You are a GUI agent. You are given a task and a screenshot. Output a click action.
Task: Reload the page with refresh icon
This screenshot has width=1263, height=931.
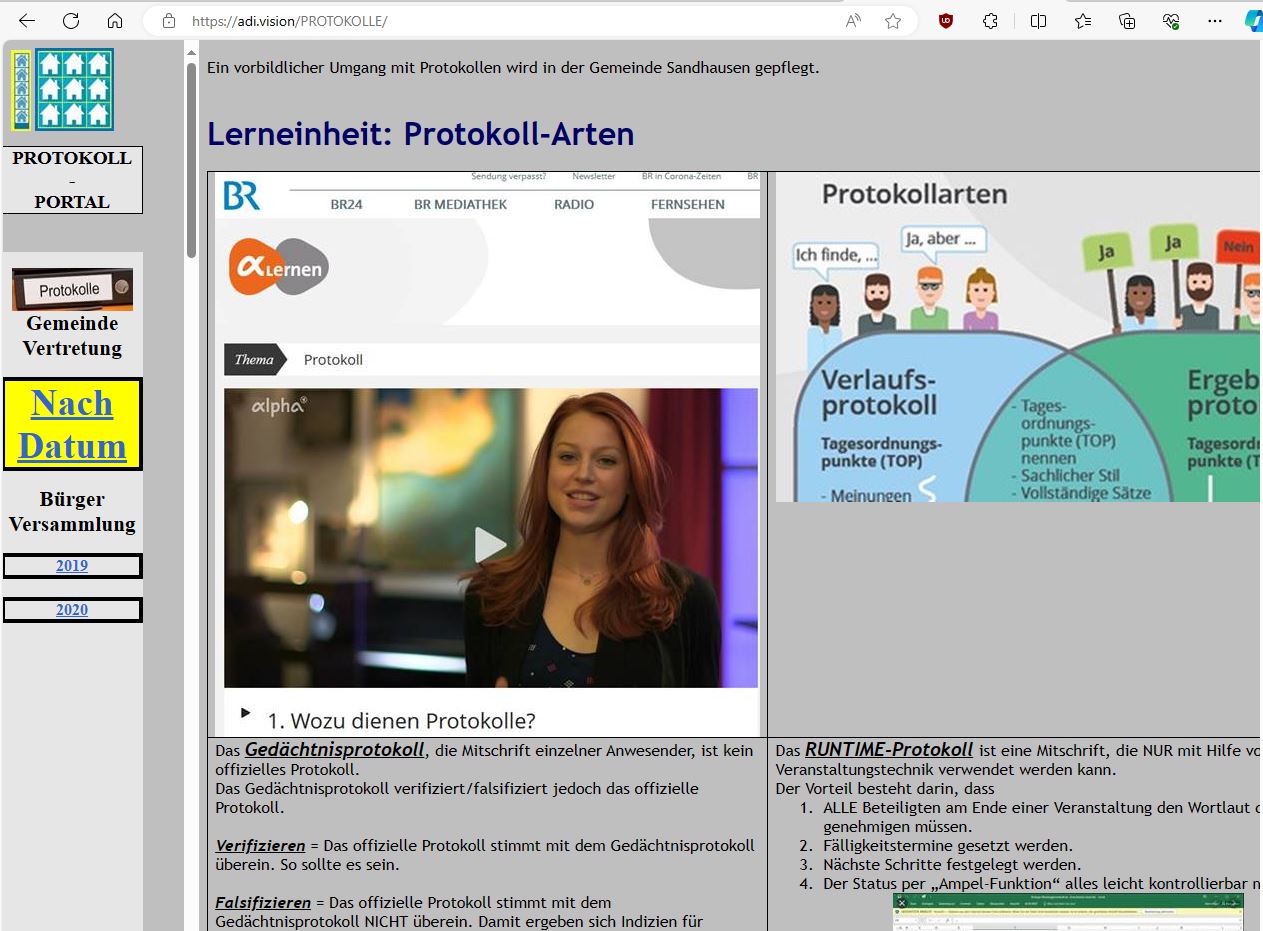(x=71, y=21)
